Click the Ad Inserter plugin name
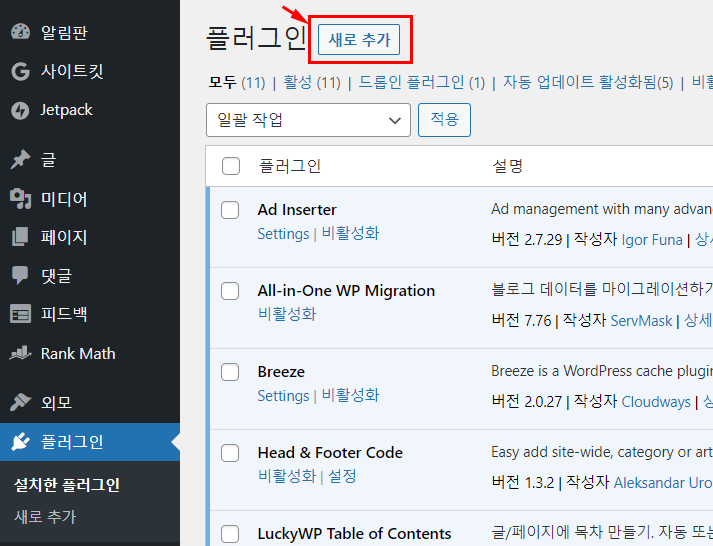Viewport: 713px width, 546px height. (x=297, y=210)
